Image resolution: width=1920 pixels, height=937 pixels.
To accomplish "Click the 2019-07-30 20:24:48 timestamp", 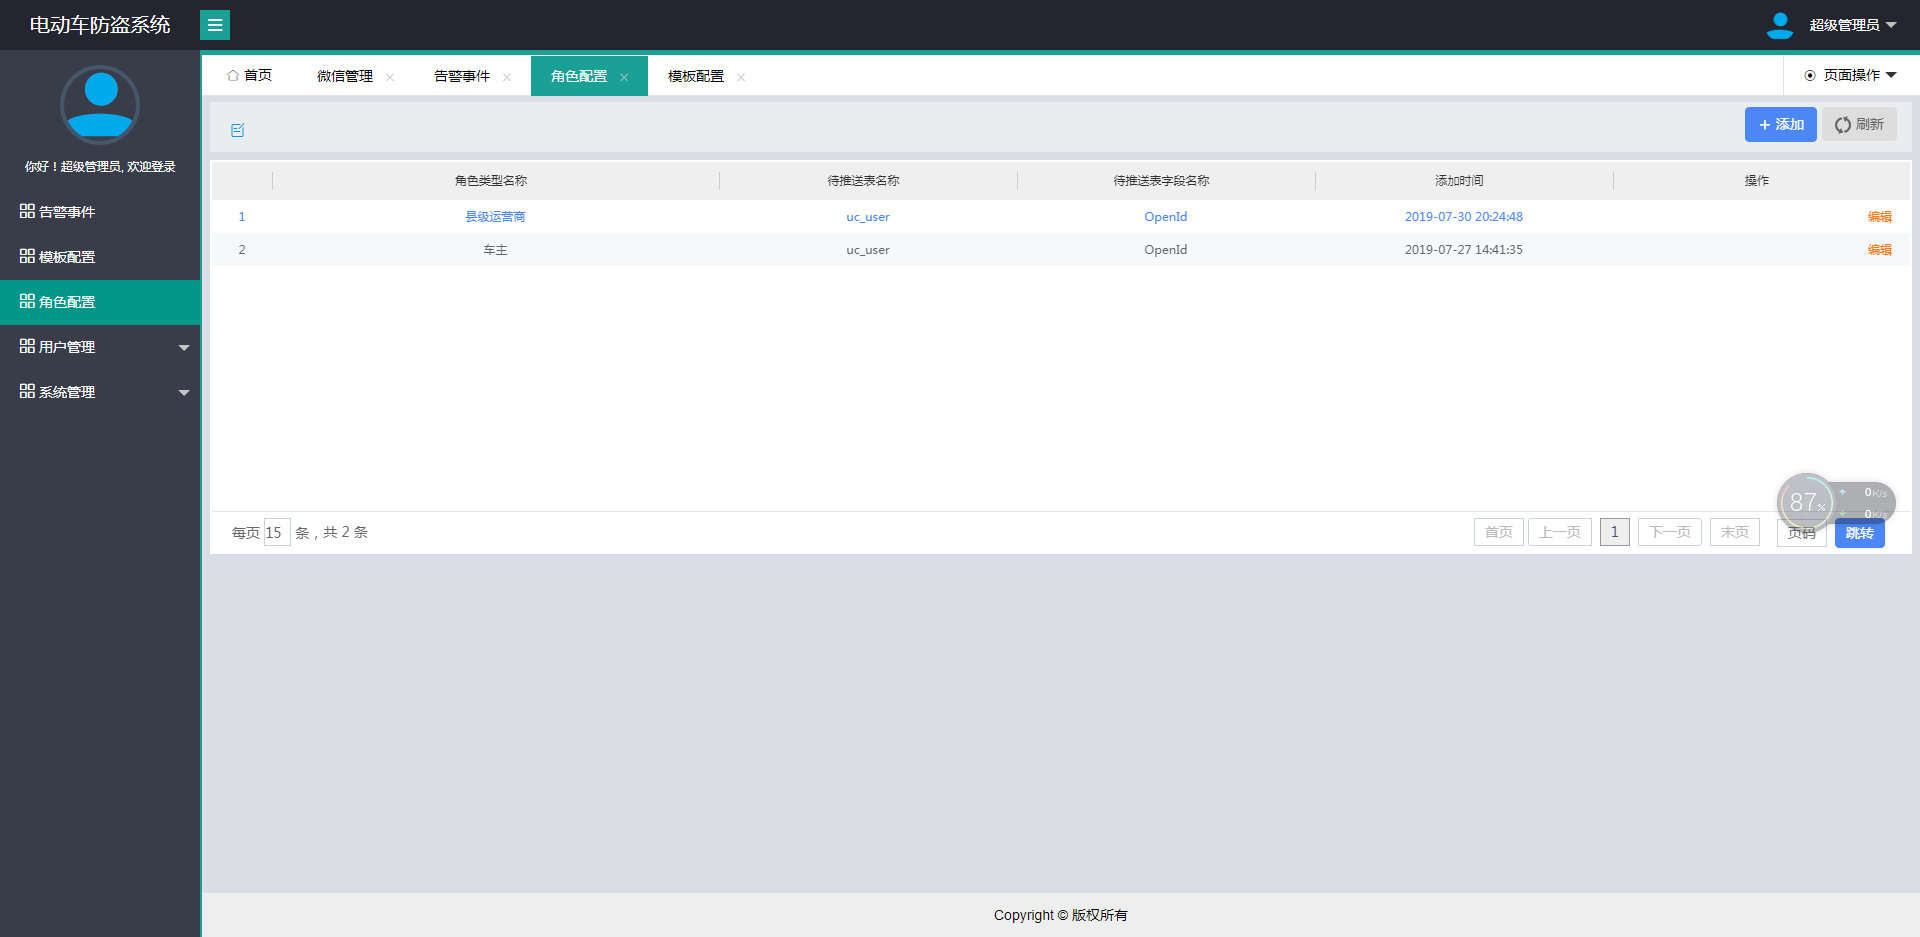I will coord(1464,217).
